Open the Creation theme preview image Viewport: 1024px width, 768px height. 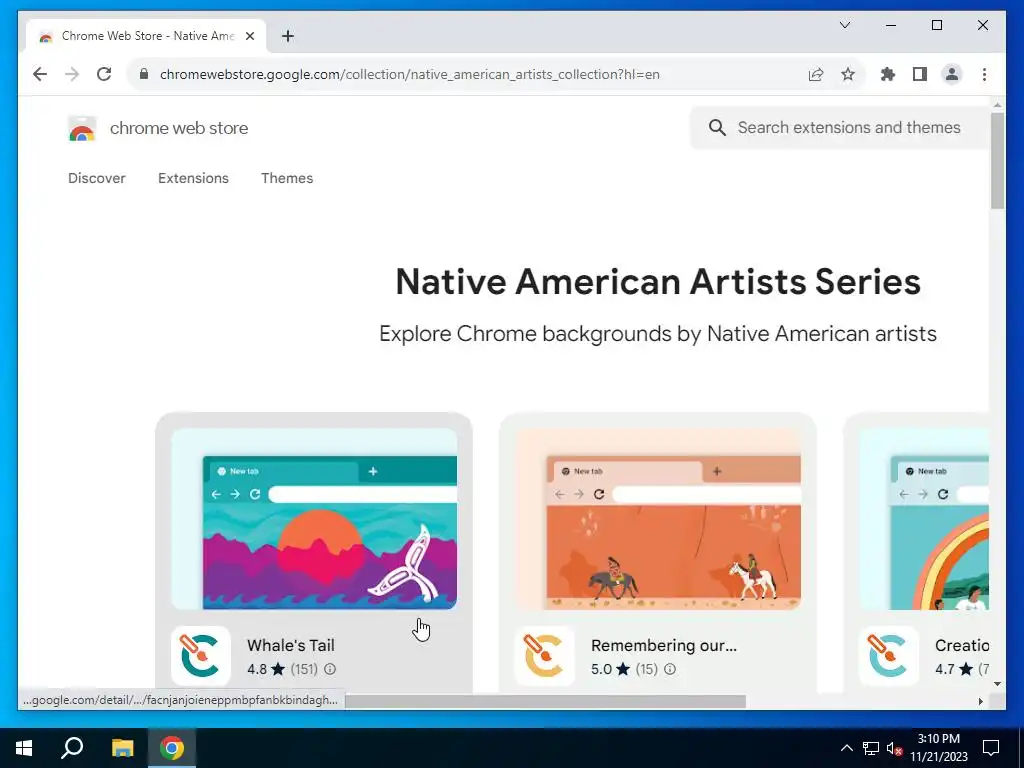924,519
